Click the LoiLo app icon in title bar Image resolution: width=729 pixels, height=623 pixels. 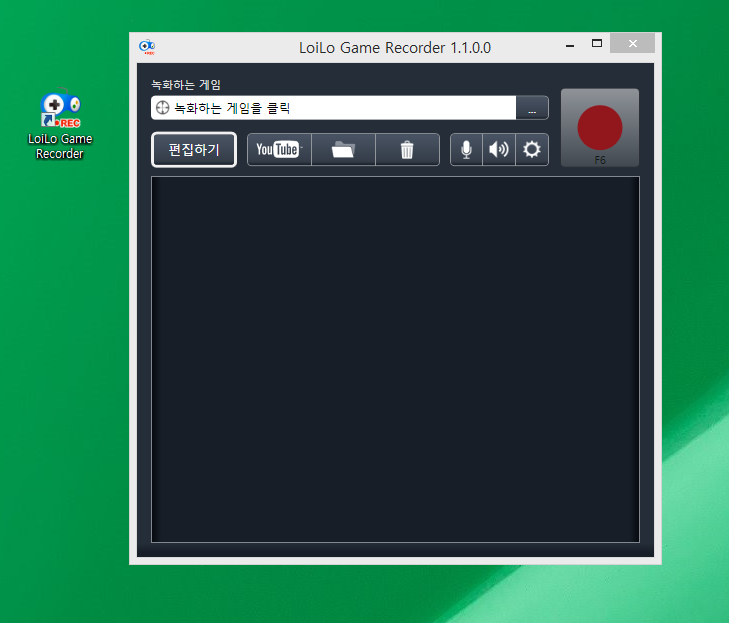click(147, 47)
